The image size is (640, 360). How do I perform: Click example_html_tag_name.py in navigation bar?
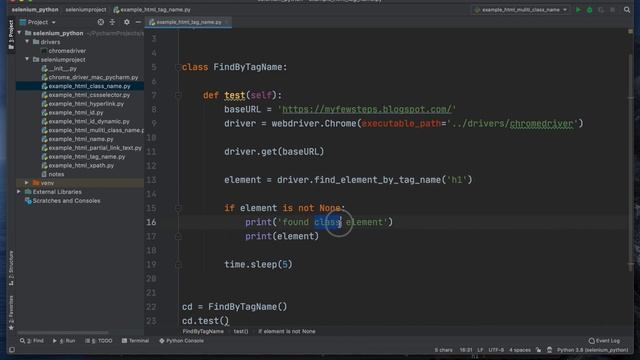point(152,9)
